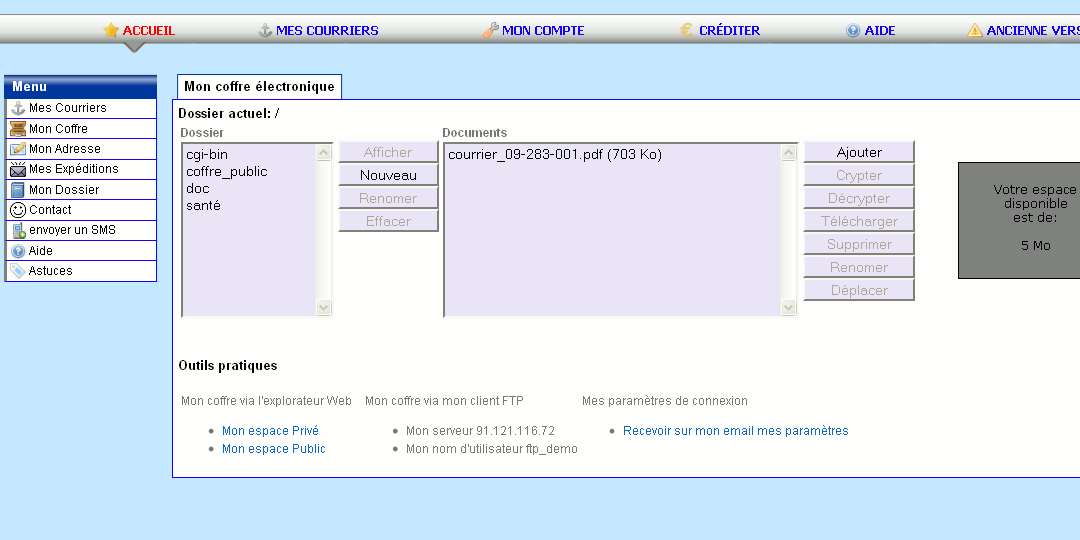Click the Supprimer button
This screenshot has height=540, width=1080.
[x=859, y=245]
